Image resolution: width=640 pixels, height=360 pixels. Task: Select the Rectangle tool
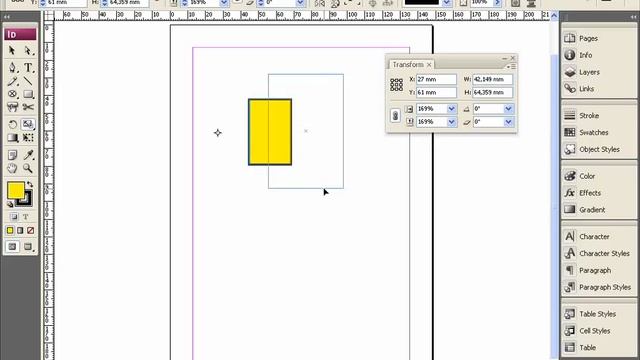(28, 94)
